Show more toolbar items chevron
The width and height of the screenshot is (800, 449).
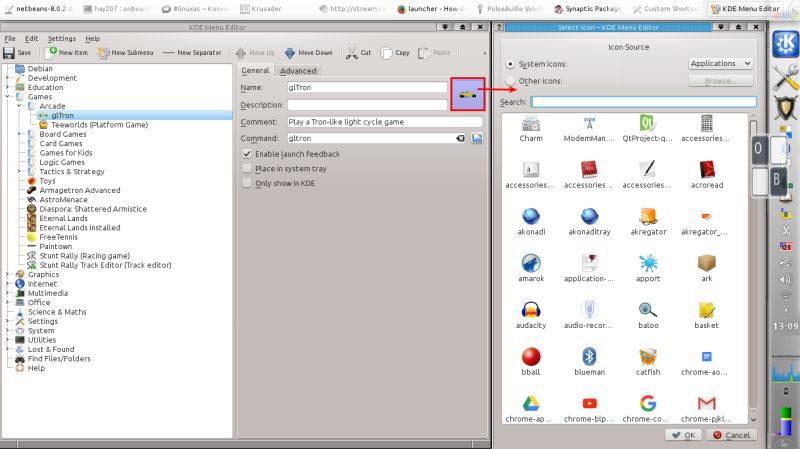click(x=484, y=53)
